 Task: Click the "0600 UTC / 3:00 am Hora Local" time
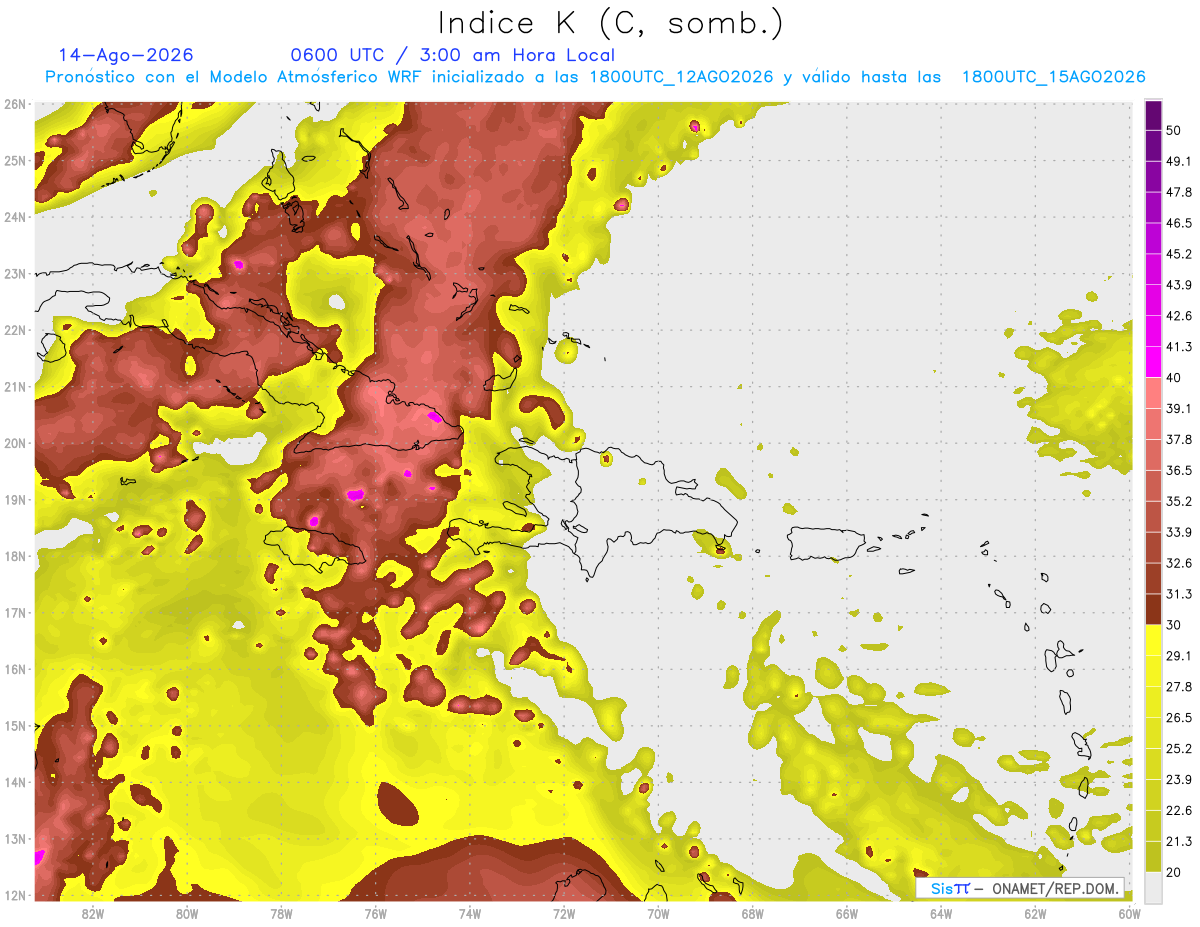pos(453,55)
